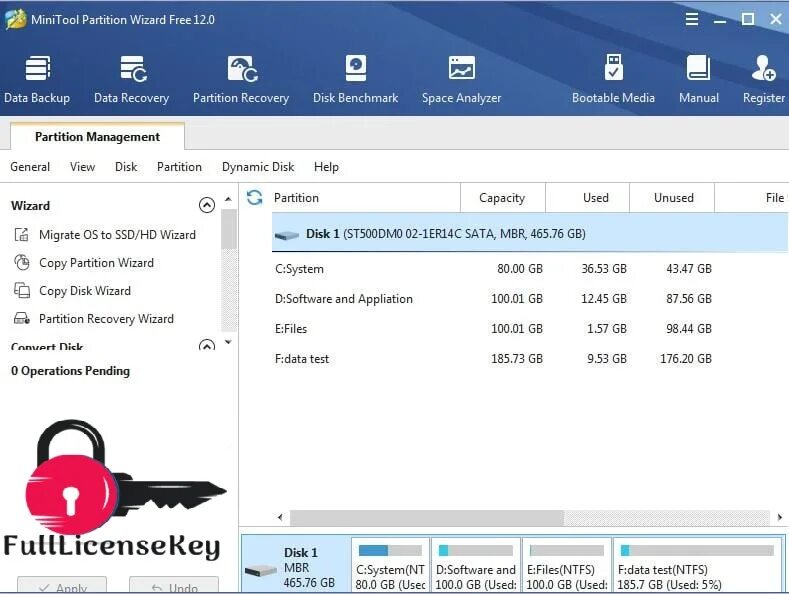789x594 pixels.
Task: Open the Help menu
Action: tap(326, 167)
